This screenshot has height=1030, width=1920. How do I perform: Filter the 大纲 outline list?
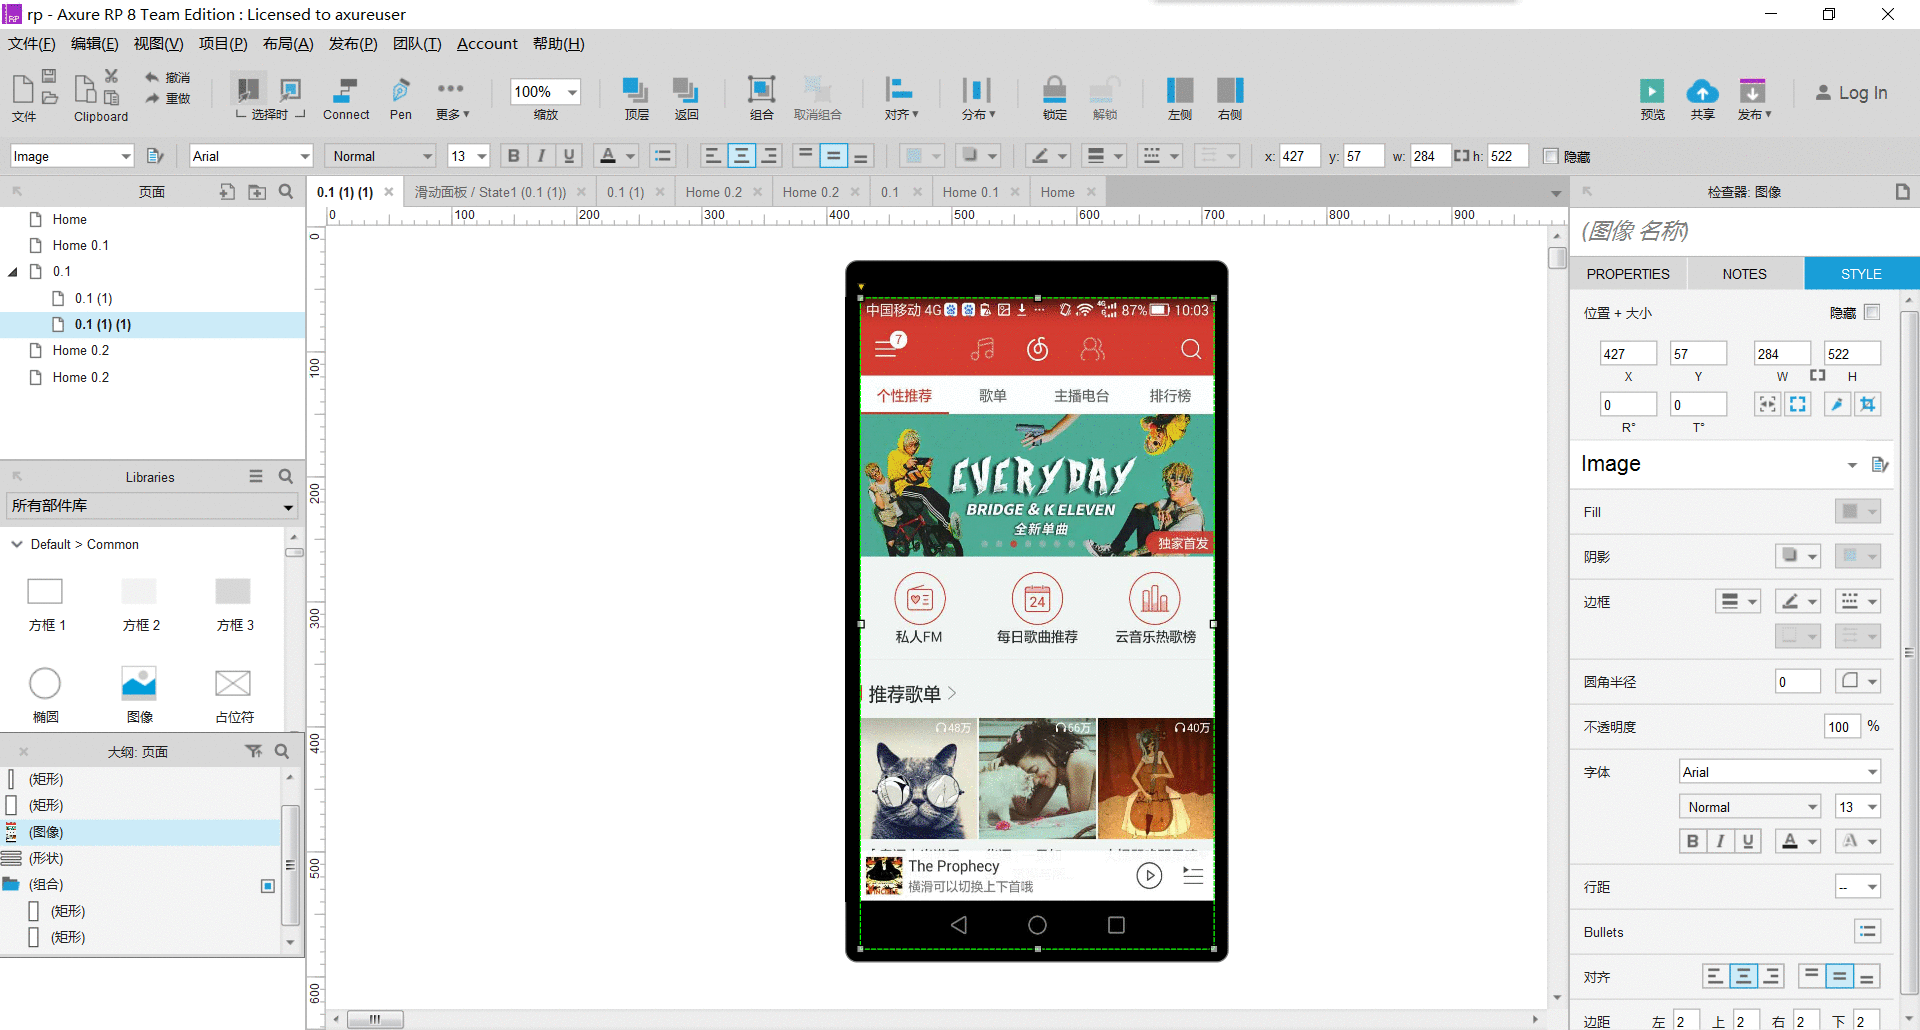(253, 751)
